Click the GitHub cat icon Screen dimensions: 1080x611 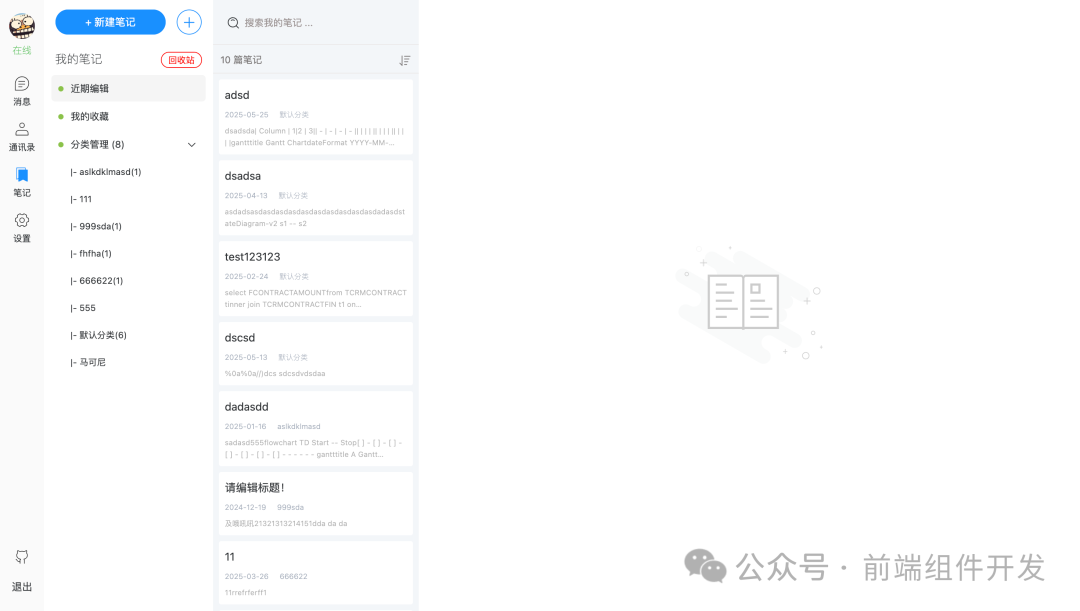pyautogui.click(x=22, y=557)
